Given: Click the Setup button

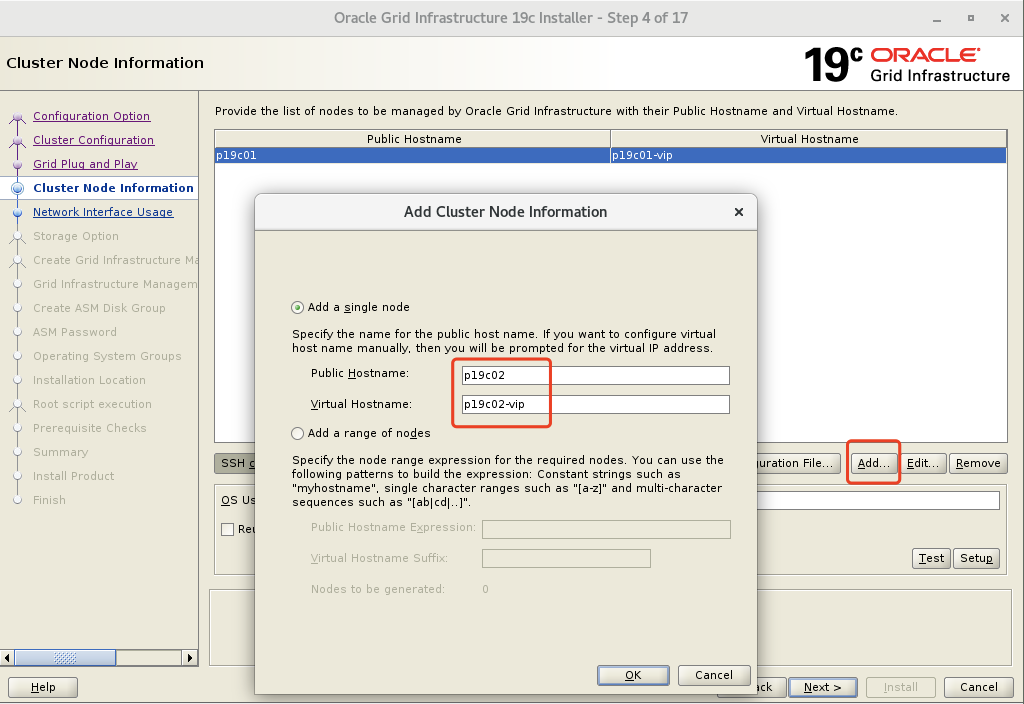Looking at the screenshot, I should (x=976, y=558).
